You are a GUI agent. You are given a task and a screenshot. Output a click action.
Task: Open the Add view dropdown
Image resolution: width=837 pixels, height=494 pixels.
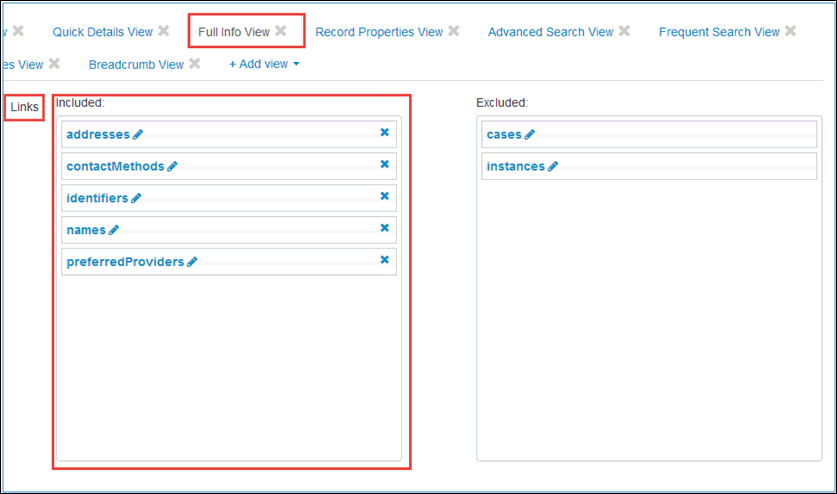click(x=264, y=64)
